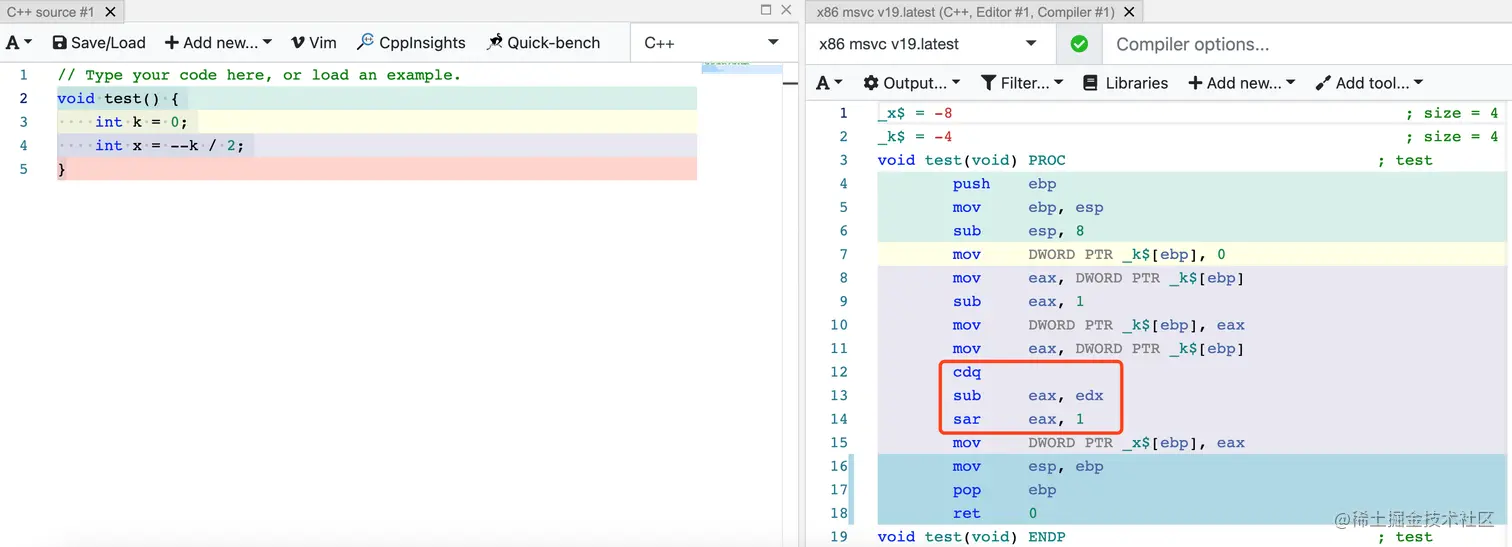The width and height of the screenshot is (1512, 547).
Task: Open the compiler pane Add new dropdown
Action: 1241,83
